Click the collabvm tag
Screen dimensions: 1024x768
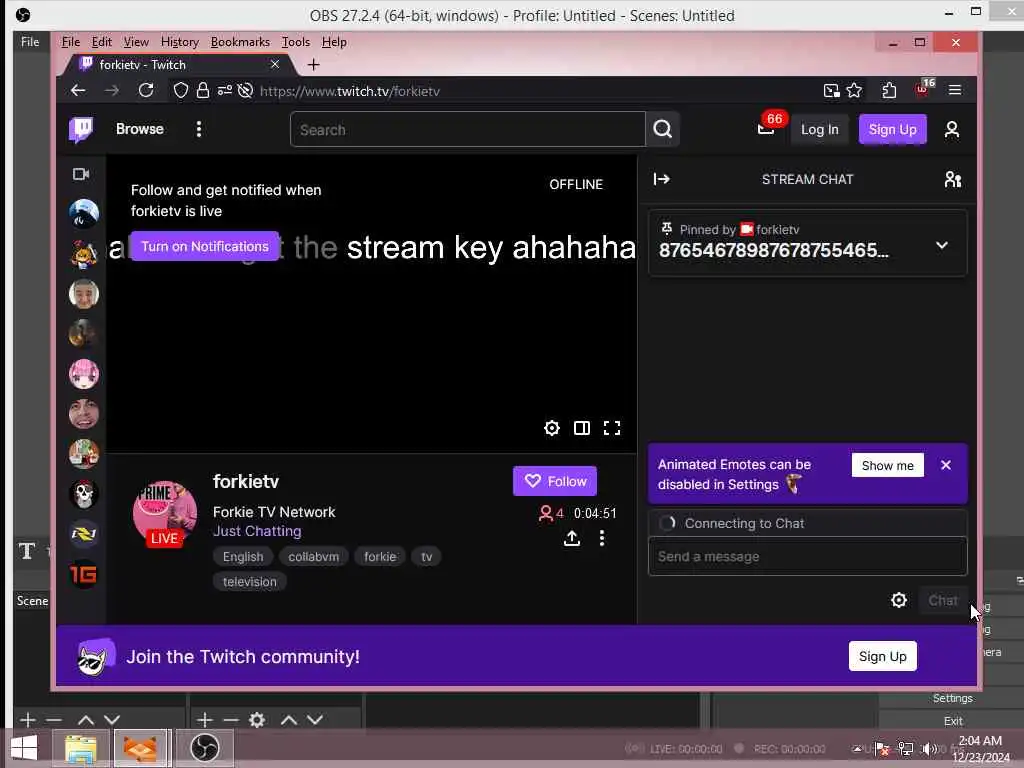[x=313, y=556]
